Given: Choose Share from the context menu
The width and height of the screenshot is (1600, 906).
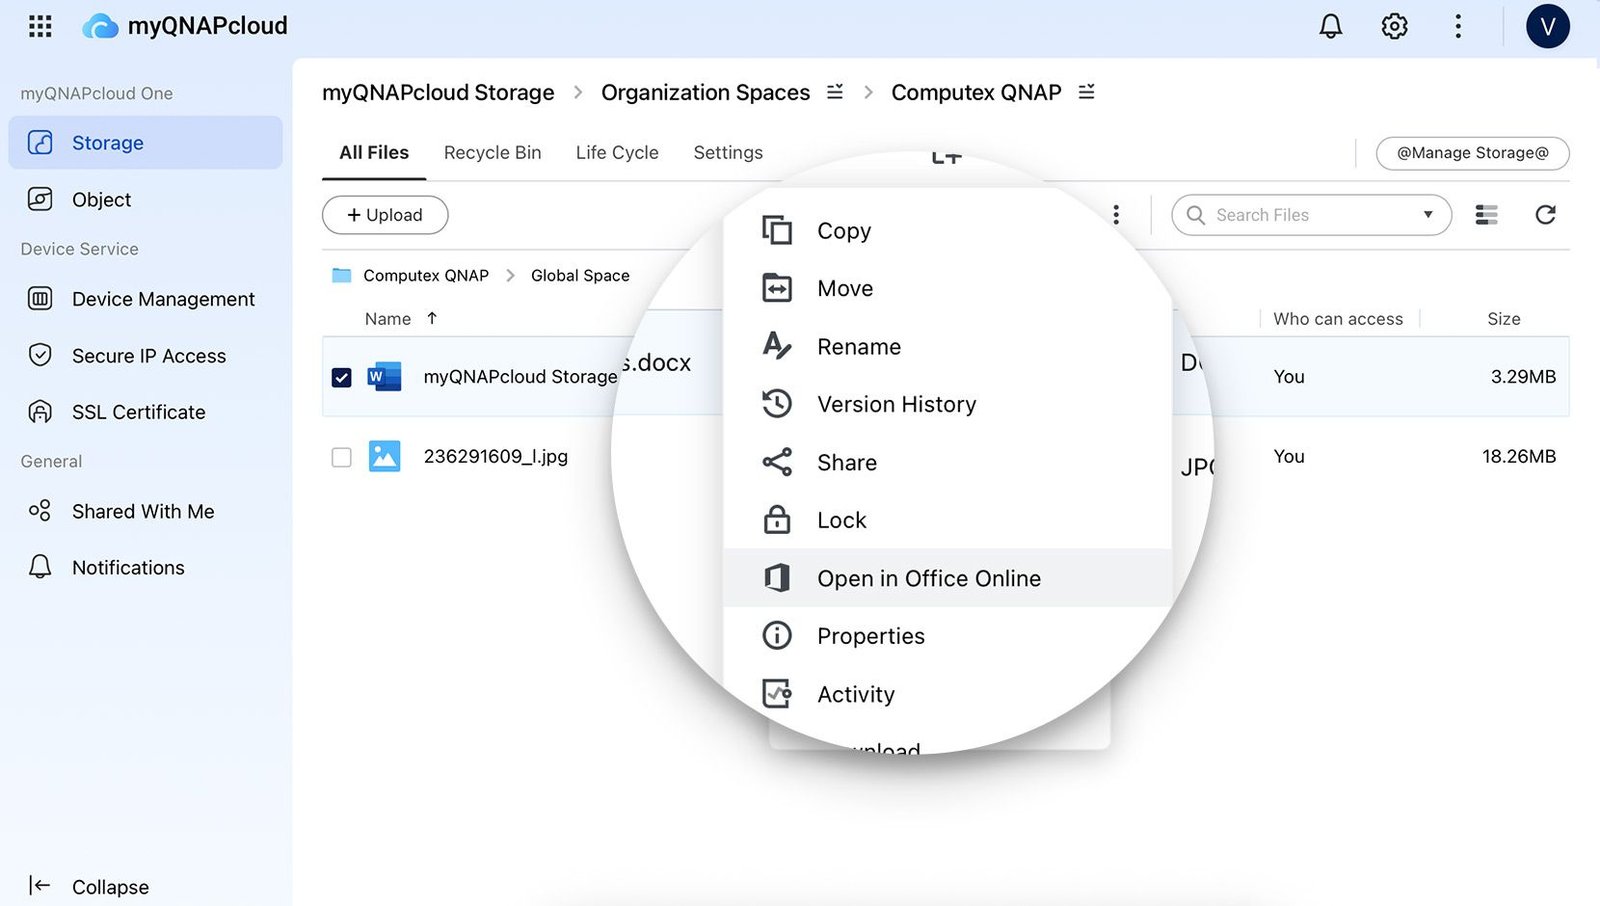Looking at the screenshot, I should [947, 462].
